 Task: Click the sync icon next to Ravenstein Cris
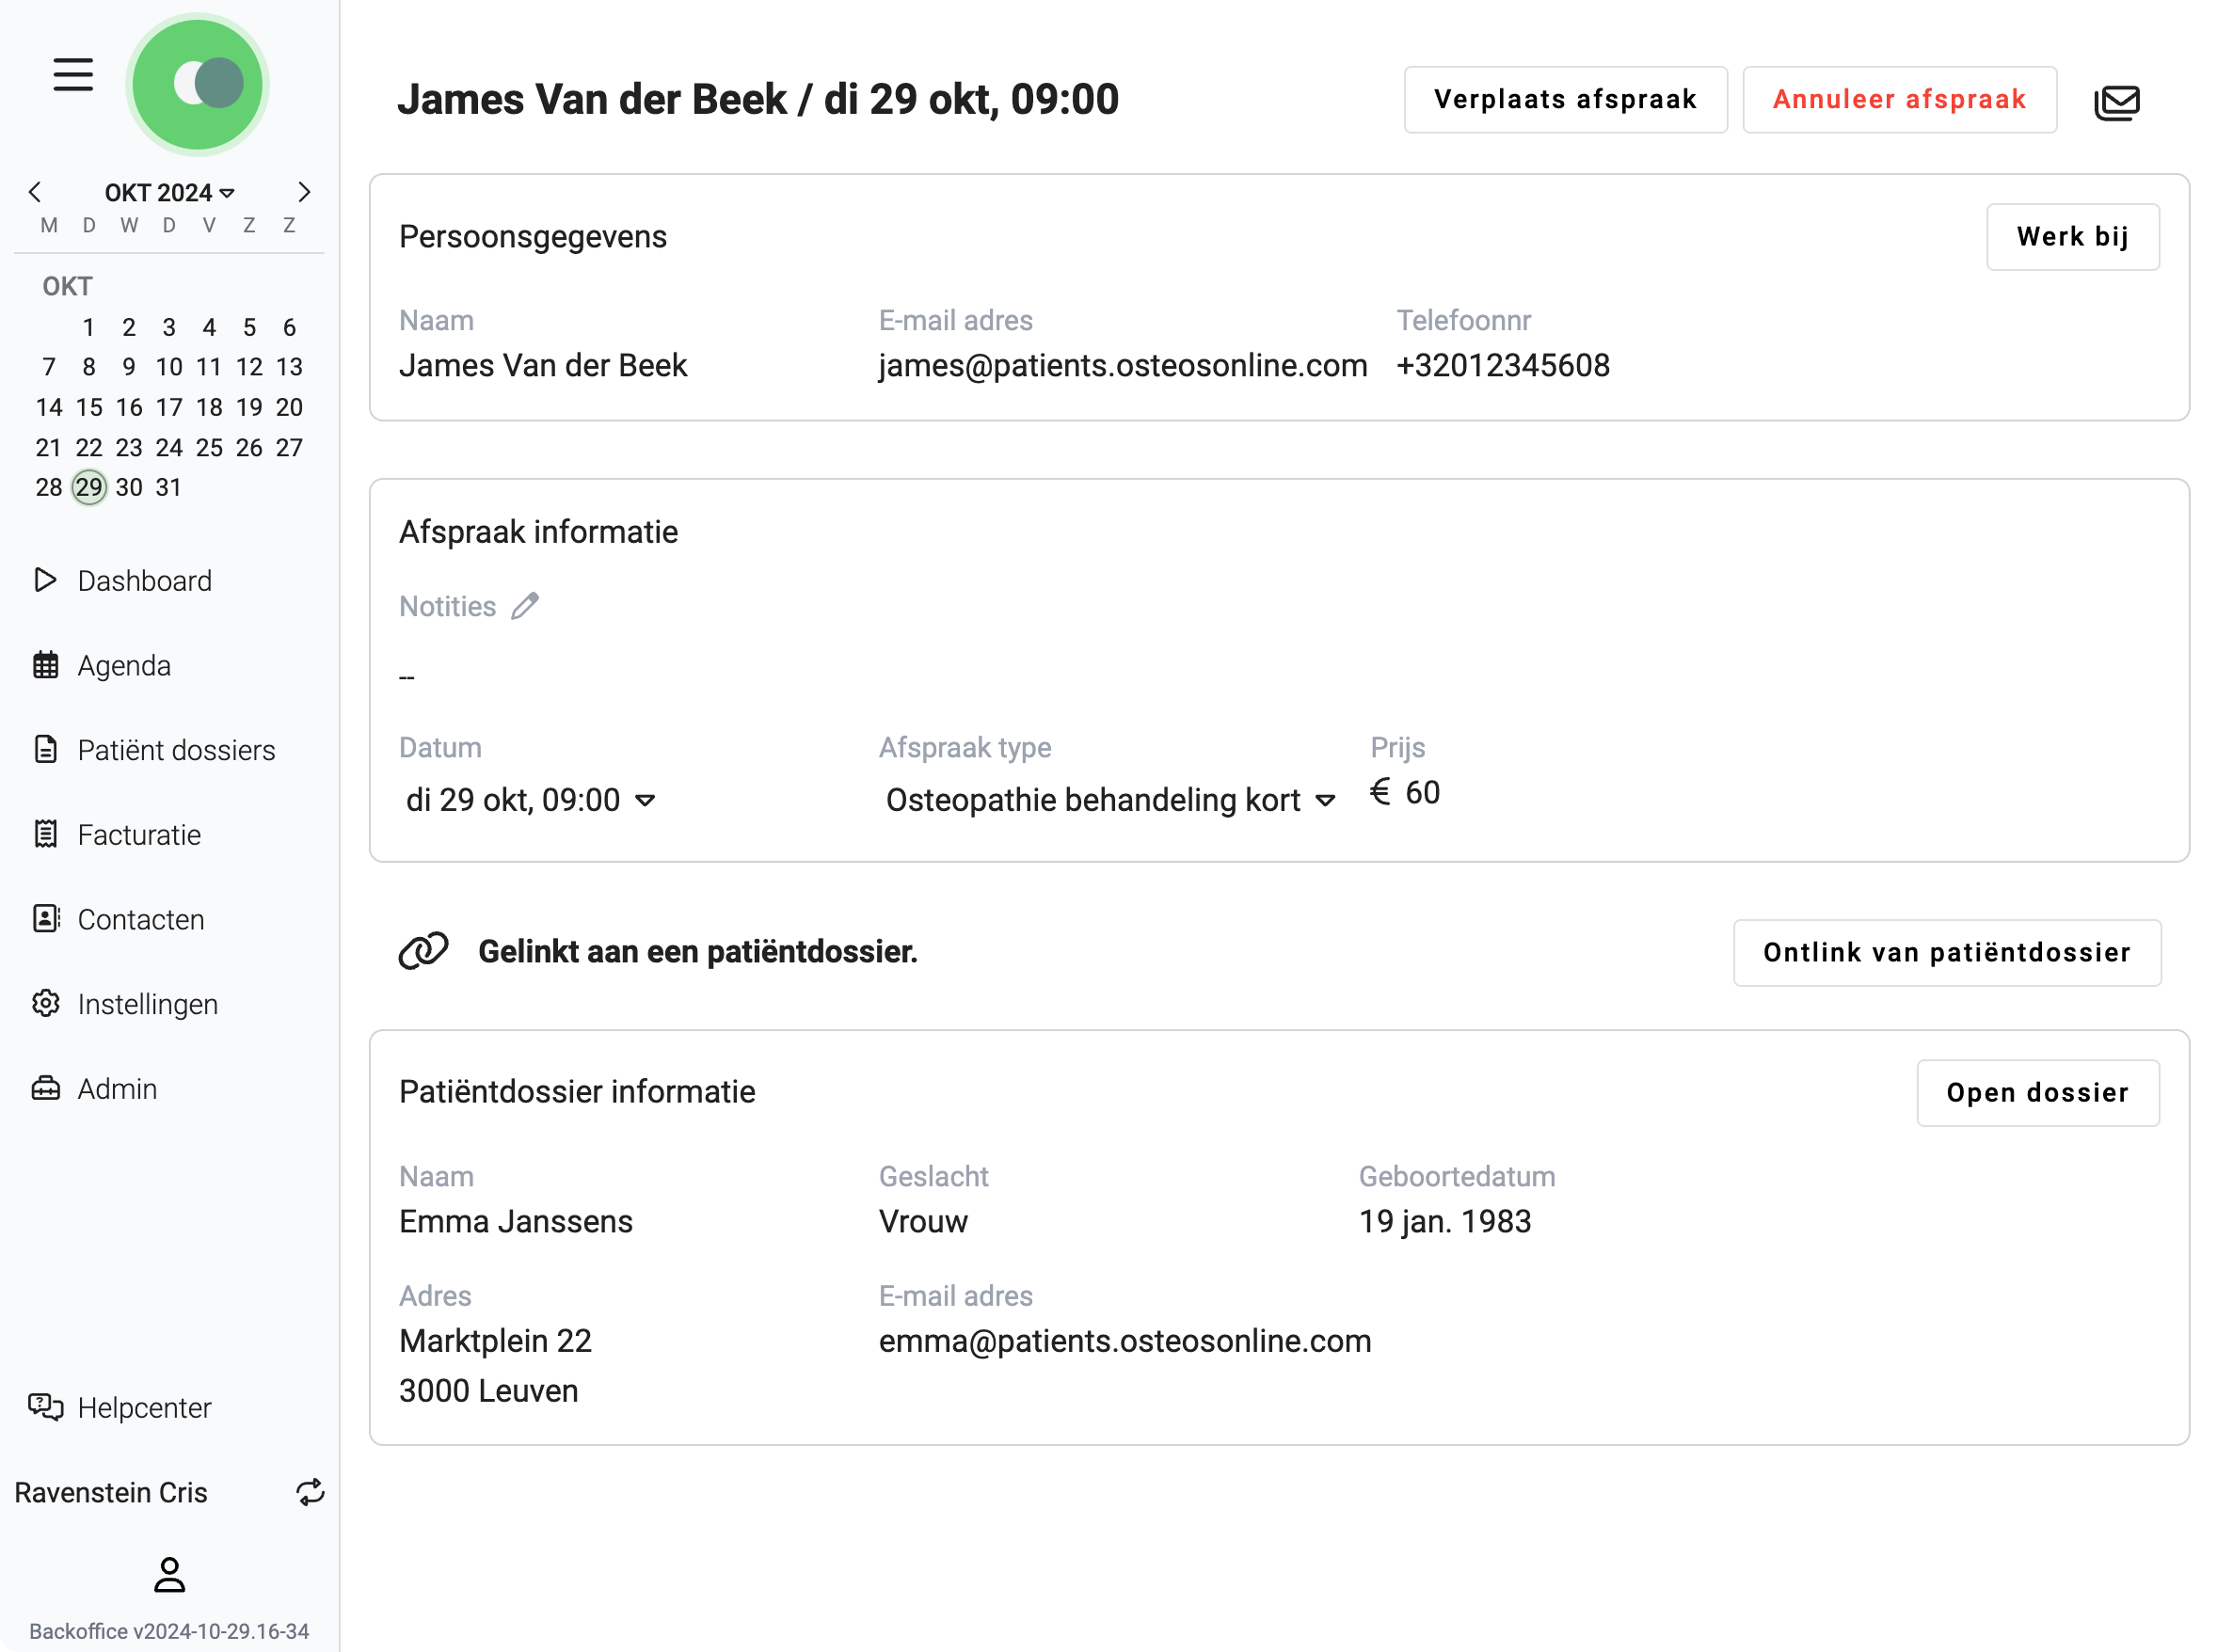click(310, 1492)
